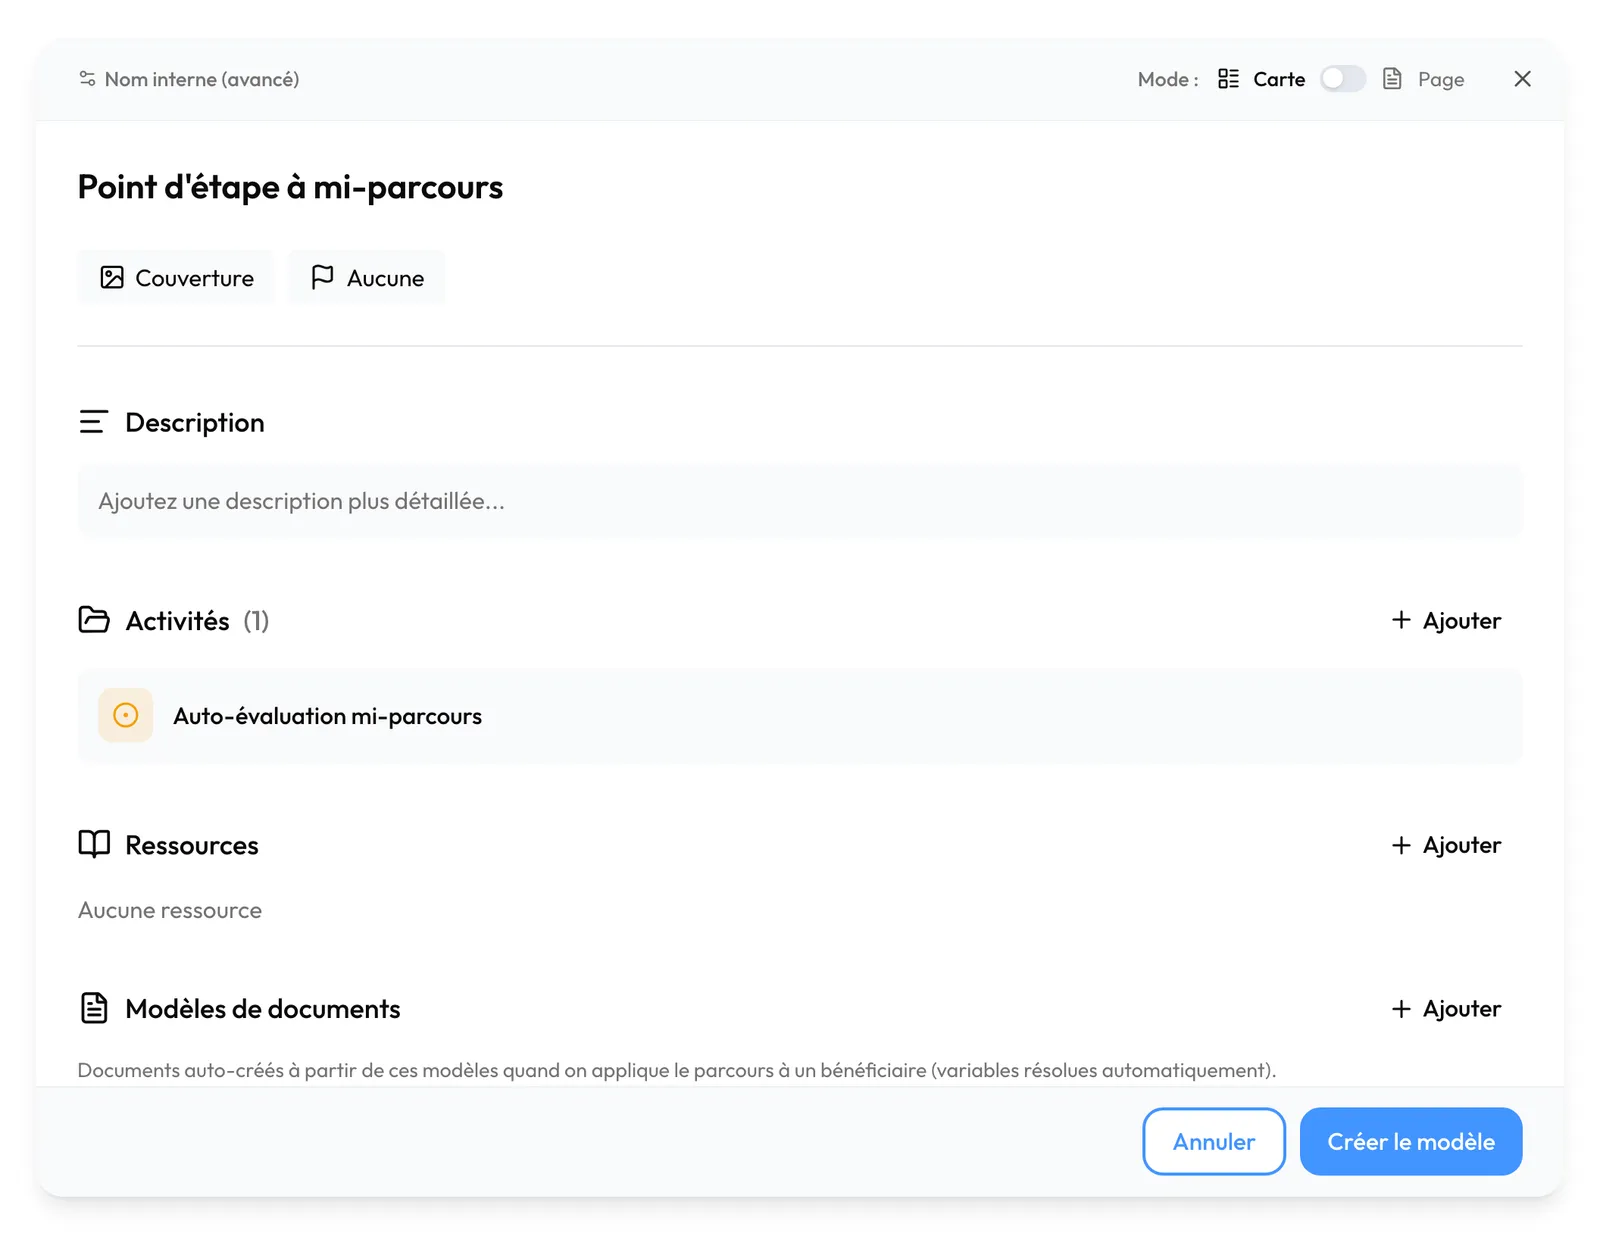Click the Activités folder icon
This screenshot has height=1233, width=1600.
(94, 620)
